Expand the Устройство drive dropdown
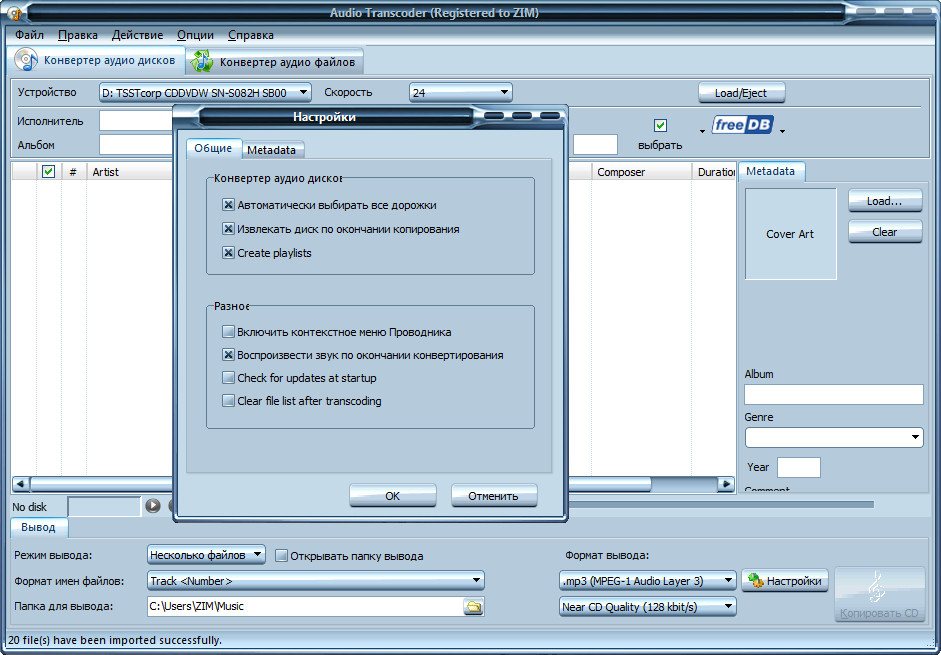Image resolution: width=941 pixels, height=655 pixels. tap(304, 93)
